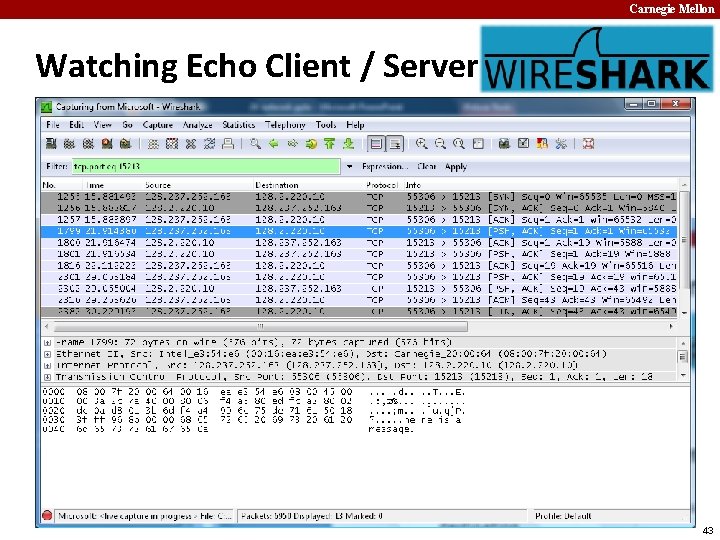Open the Help menu
This screenshot has width=720, height=540.
click(x=355, y=124)
